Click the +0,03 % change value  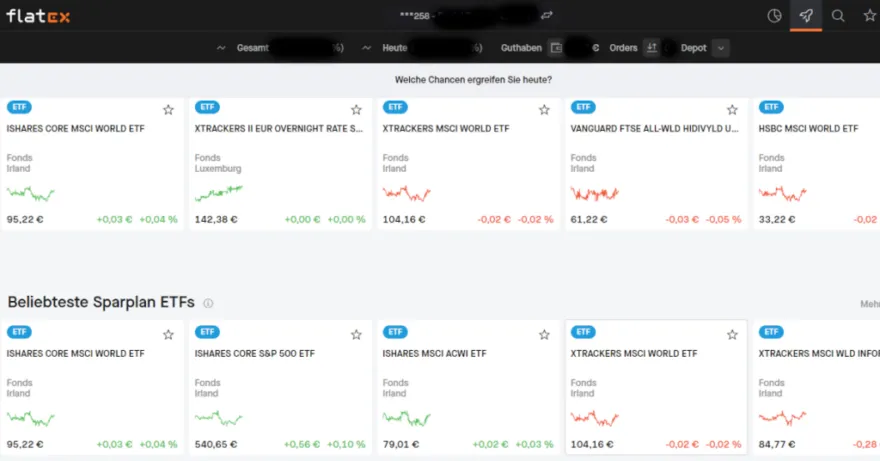(x=534, y=445)
